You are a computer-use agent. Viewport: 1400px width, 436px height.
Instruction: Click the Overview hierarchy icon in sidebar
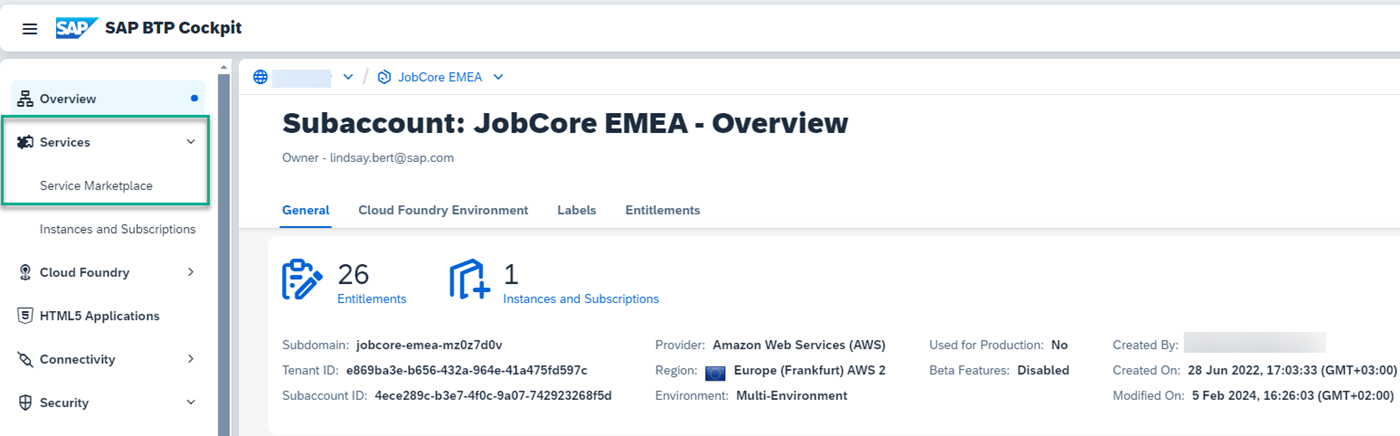tap(25, 99)
